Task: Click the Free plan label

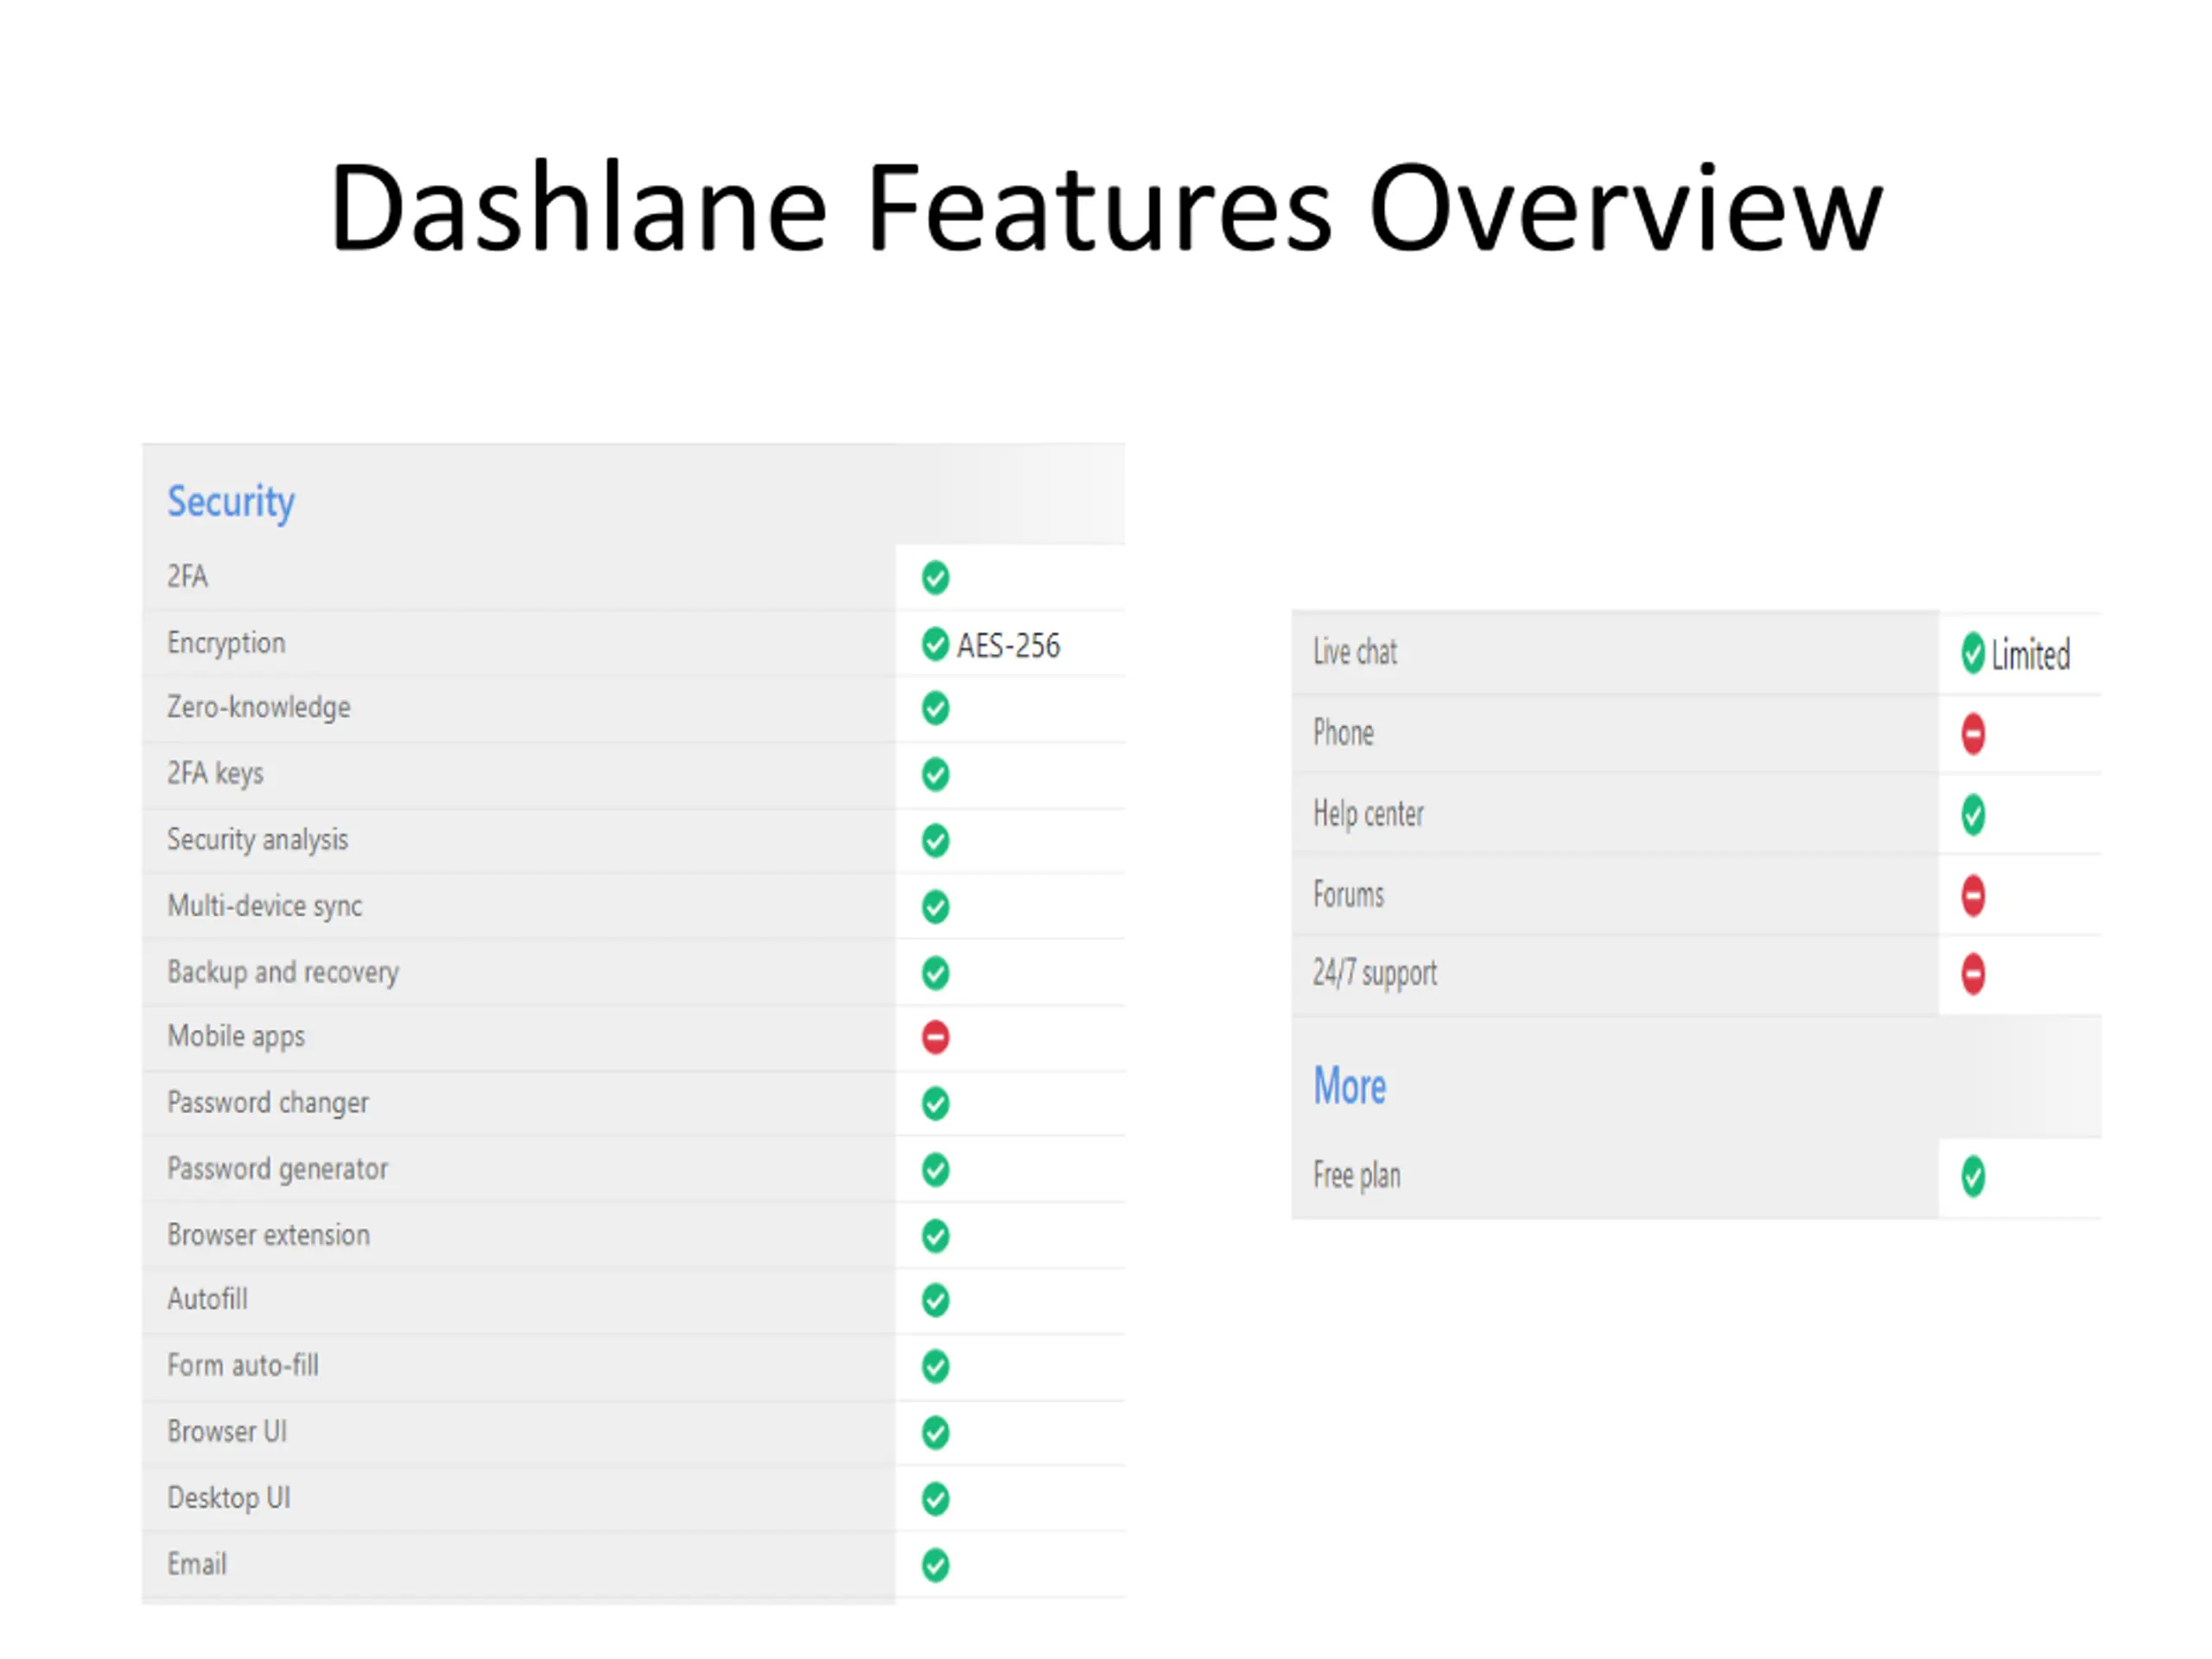Action: click(1356, 1176)
